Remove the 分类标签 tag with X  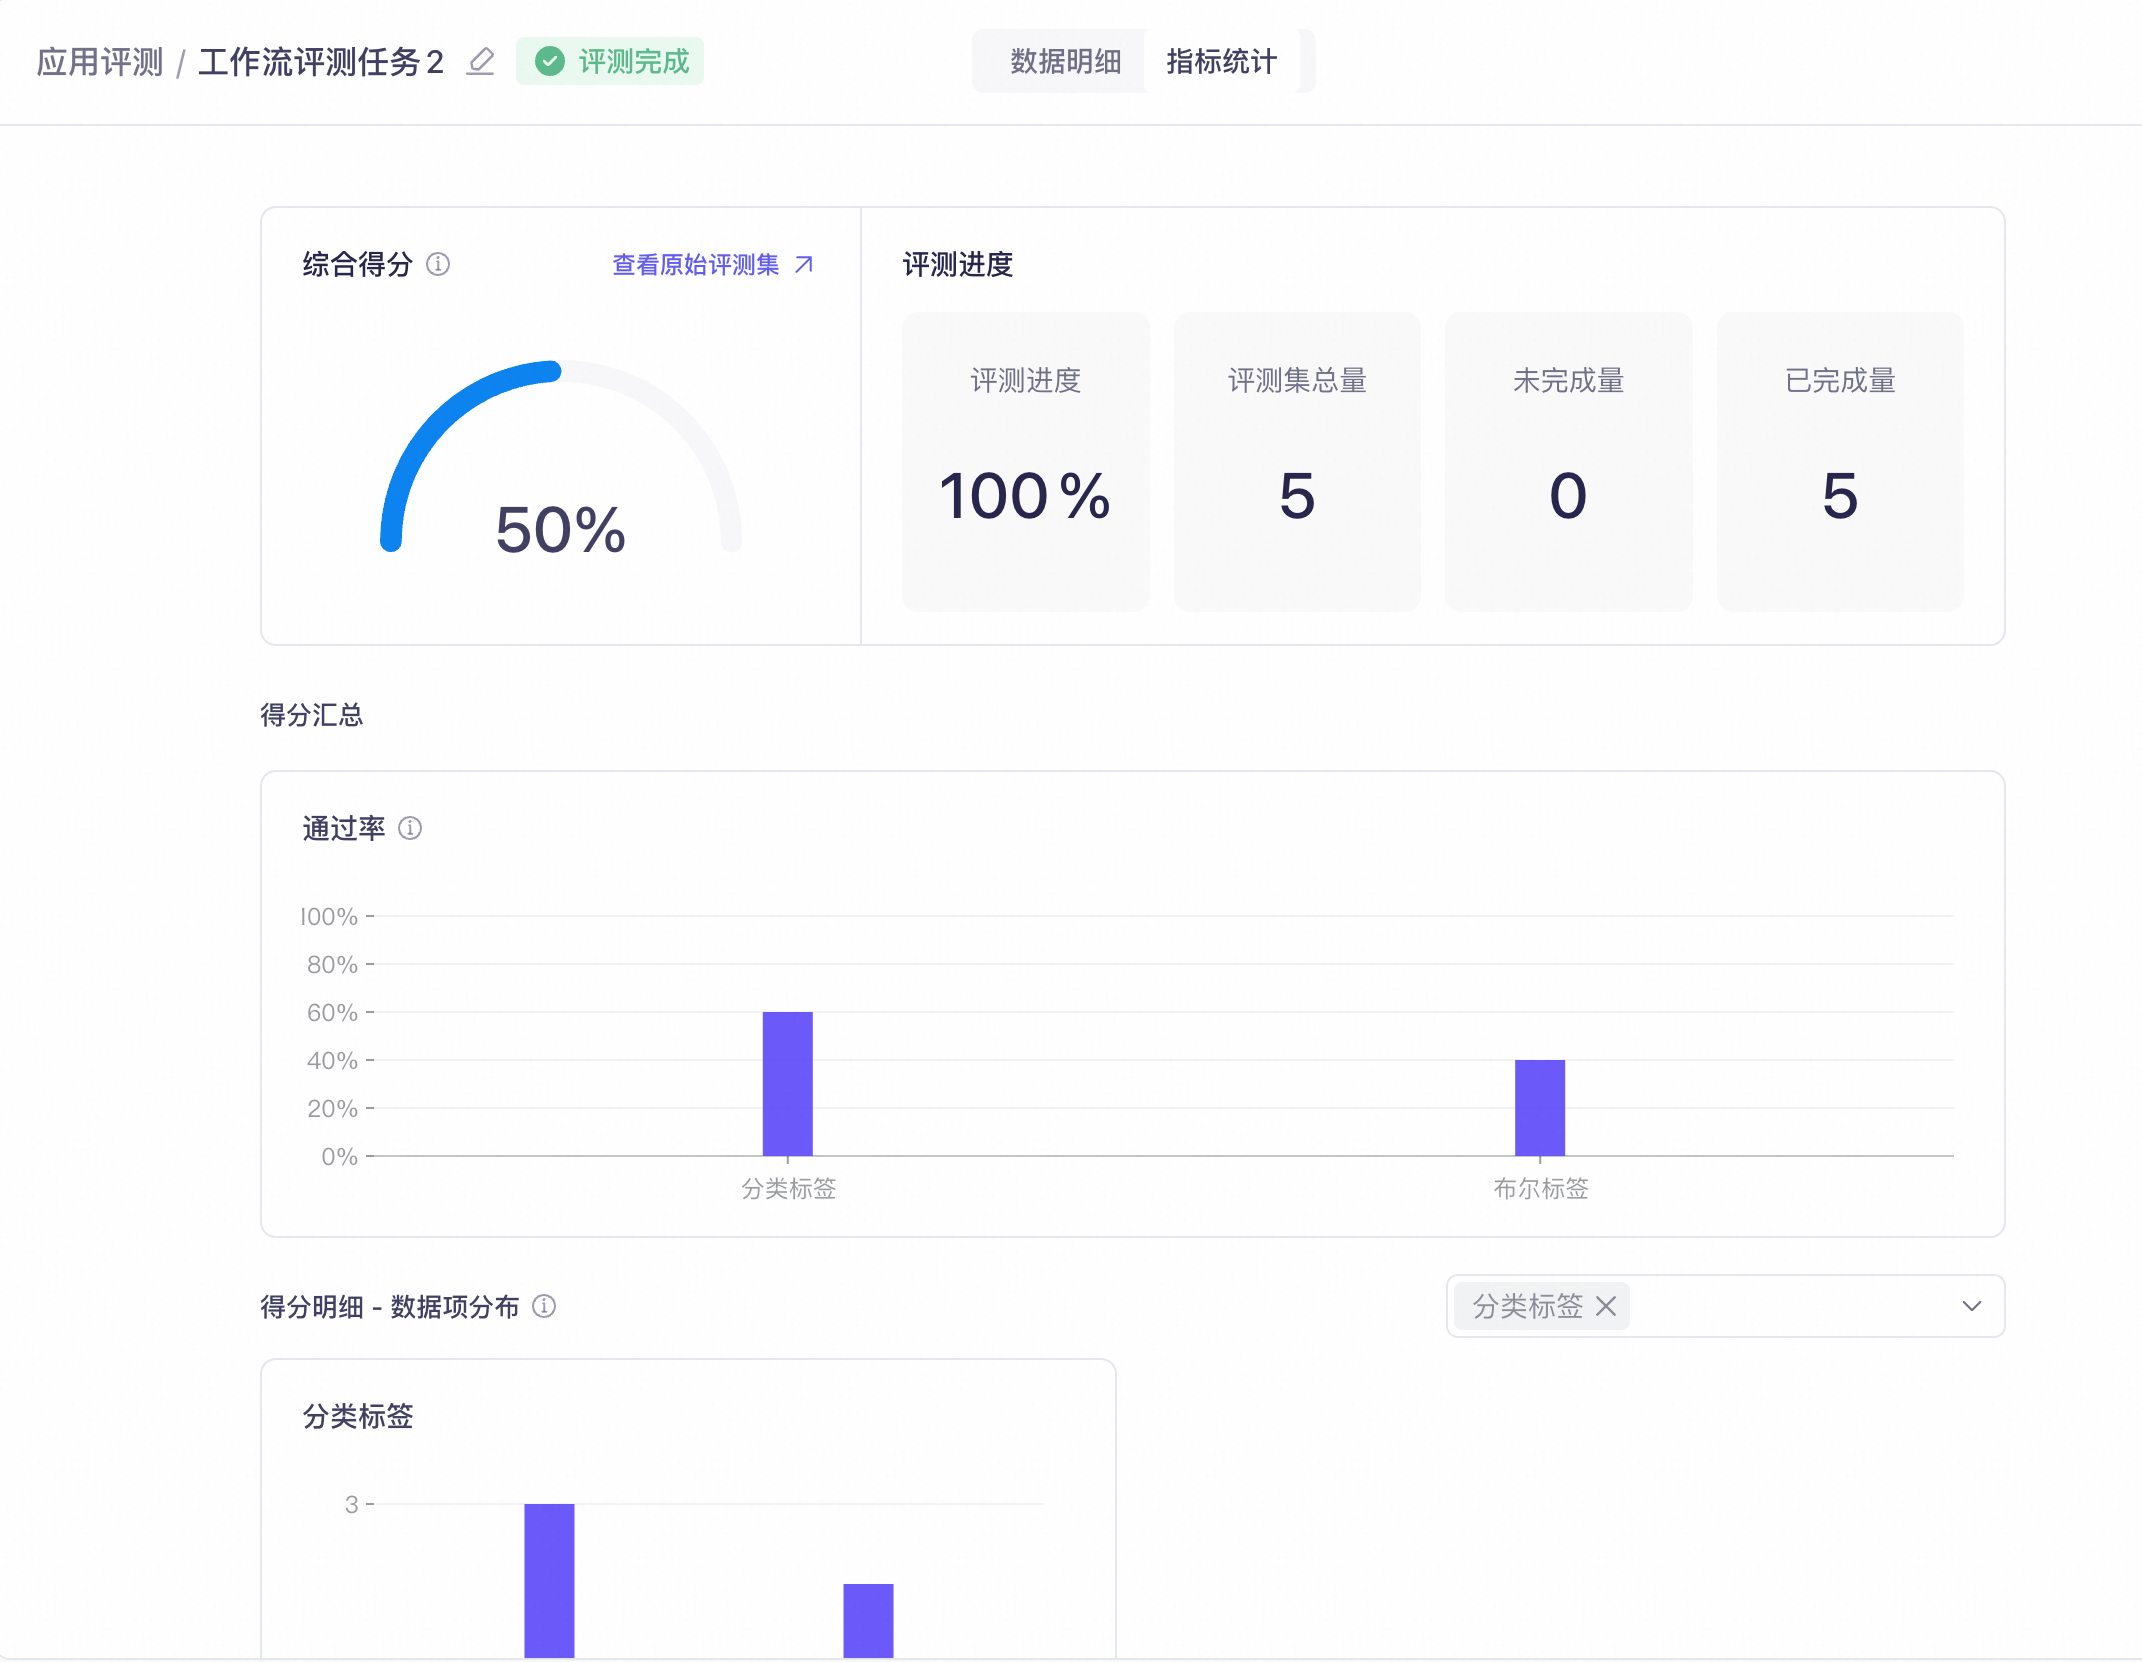click(x=1606, y=1306)
